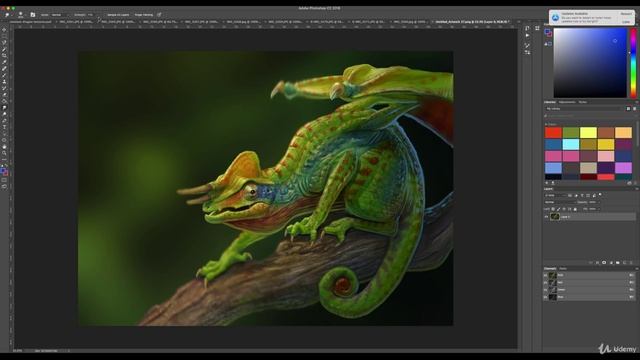Click the vertical hue slider strip
This screenshot has height=360, width=640.
point(633,63)
